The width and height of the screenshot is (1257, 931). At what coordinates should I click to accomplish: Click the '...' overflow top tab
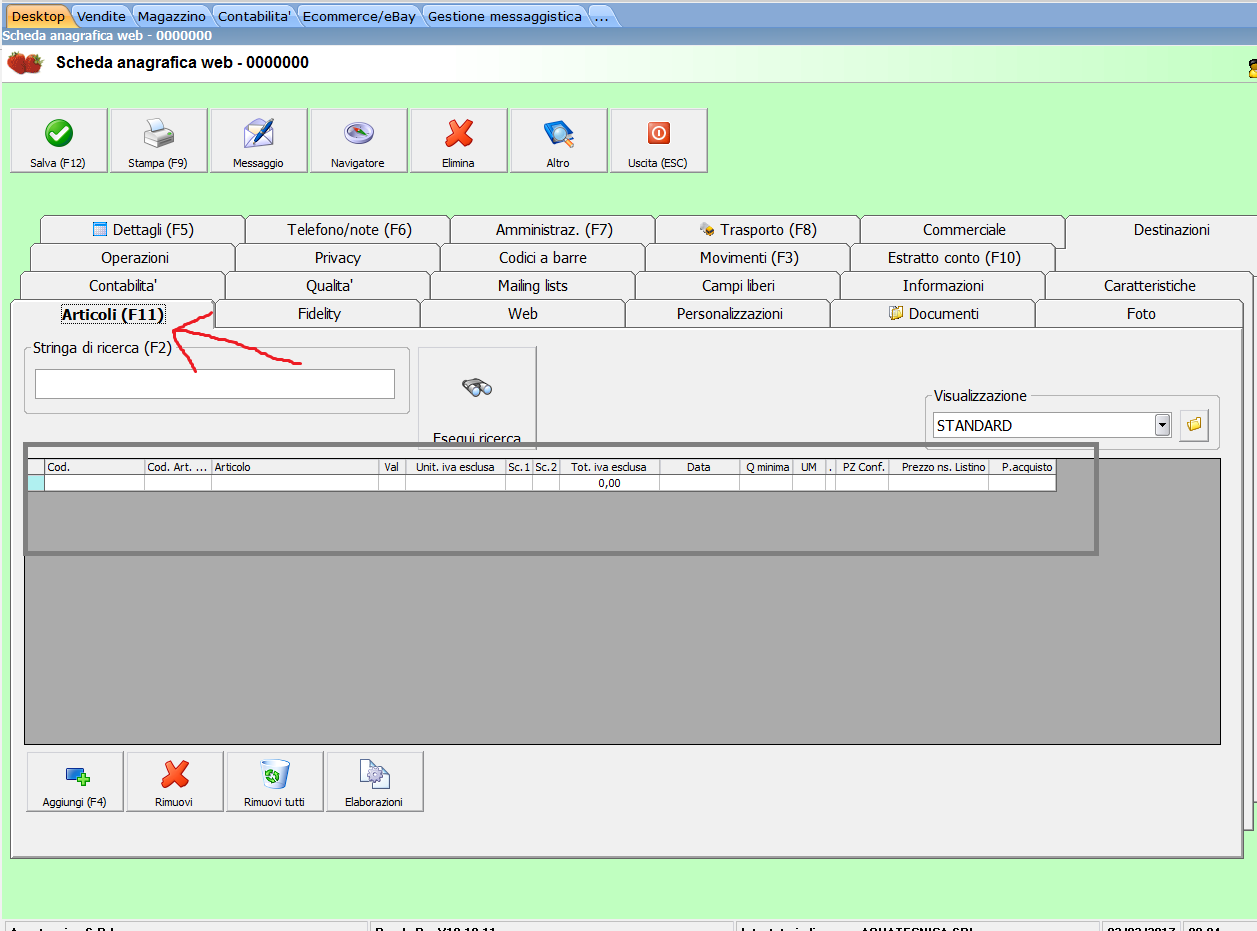pyautogui.click(x=601, y=16)
